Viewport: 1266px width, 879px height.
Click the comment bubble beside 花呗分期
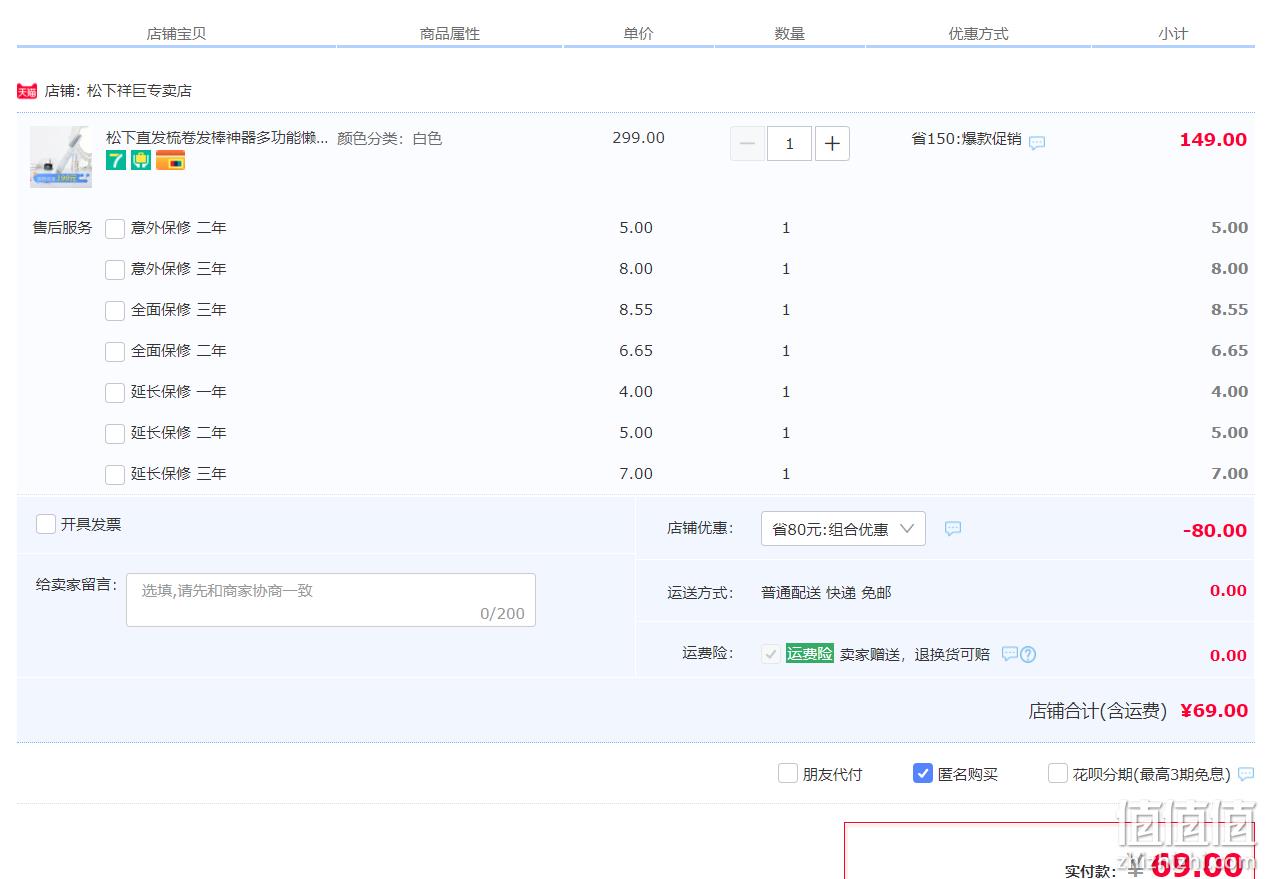click(1246, 774)
